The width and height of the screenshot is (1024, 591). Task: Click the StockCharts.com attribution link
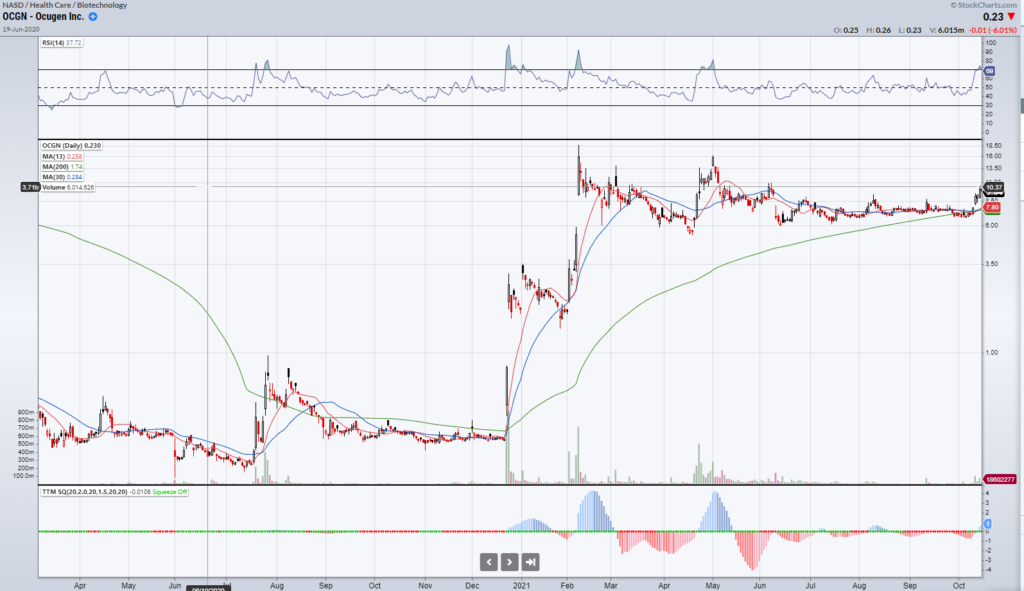tap(984, 5)
